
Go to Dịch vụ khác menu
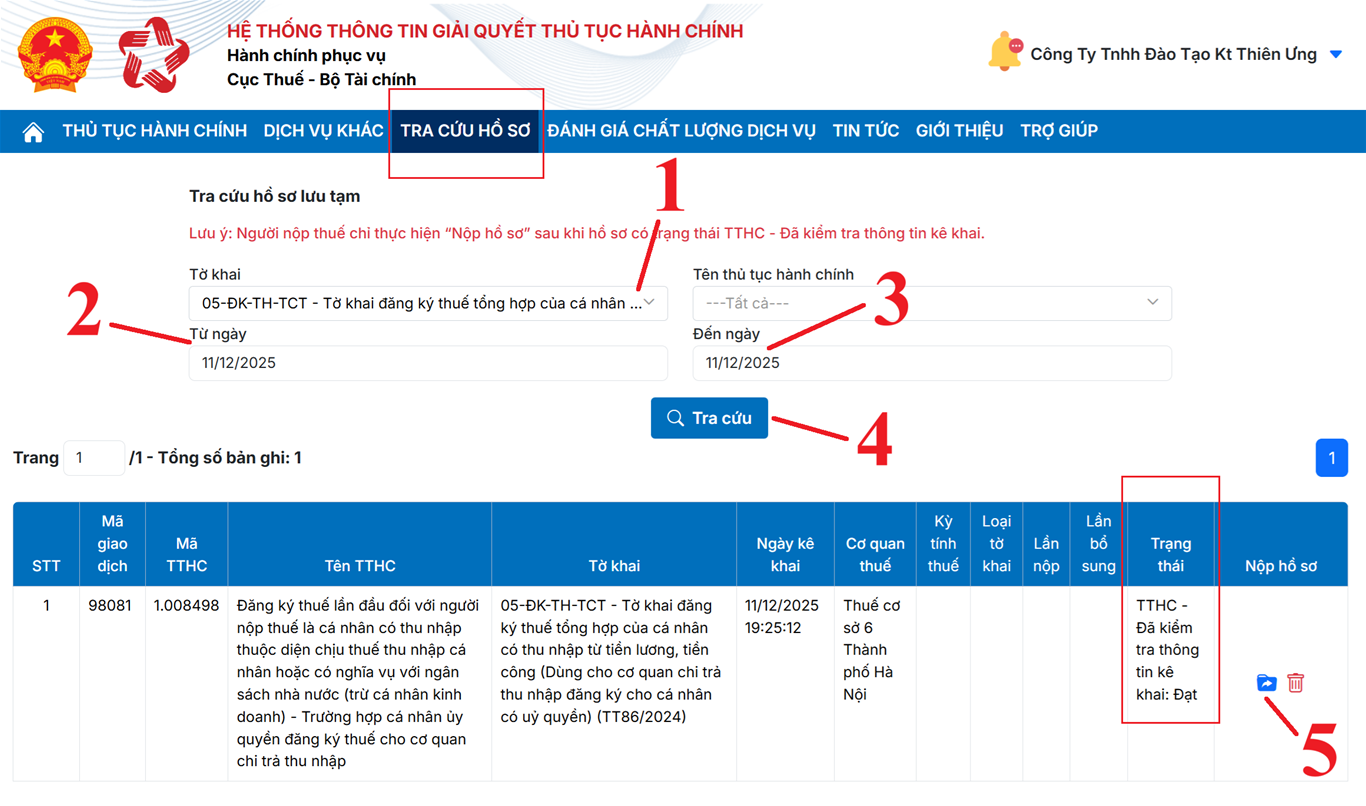(x=323, y=131)
